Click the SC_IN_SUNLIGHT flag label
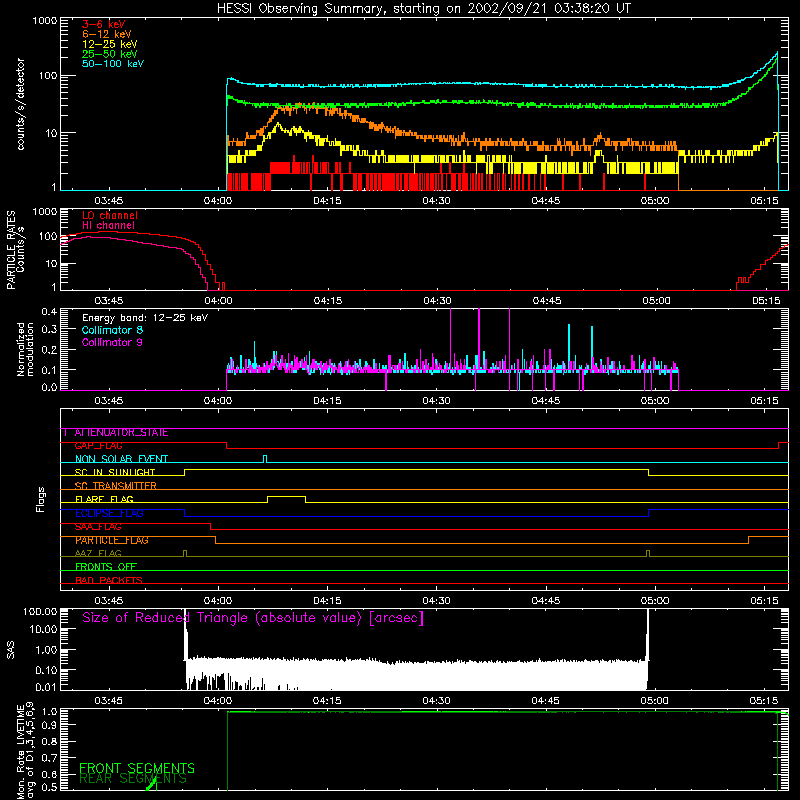Screen dimensions: 800x800 click(x=115, y=472)
